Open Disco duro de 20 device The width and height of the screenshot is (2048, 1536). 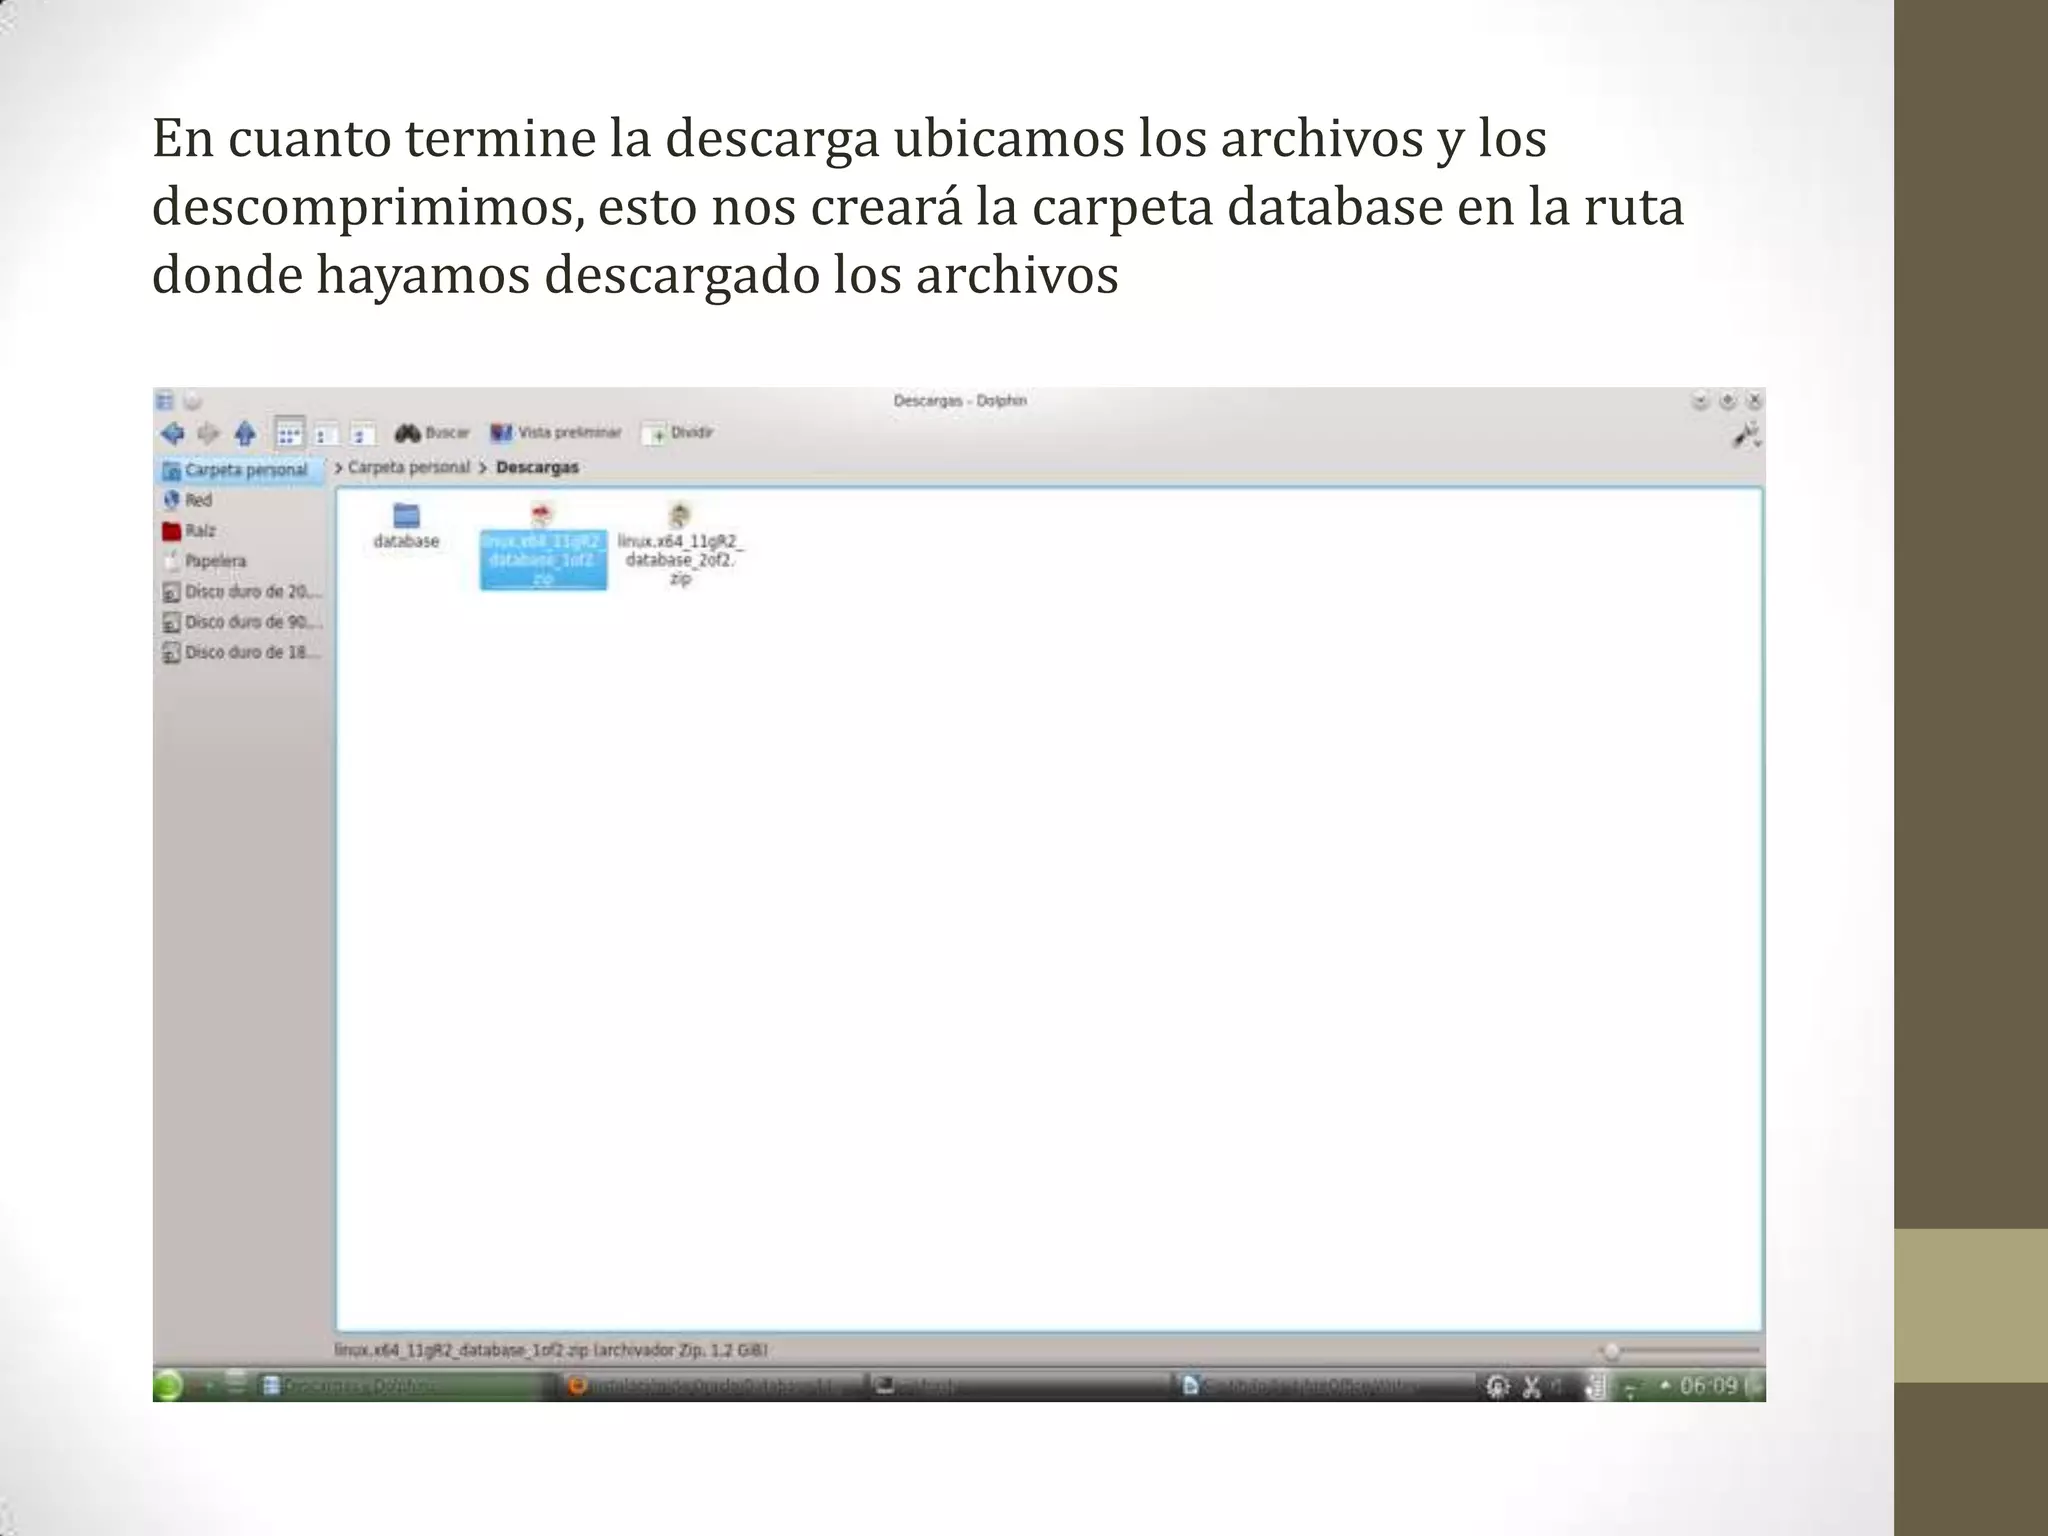pyautogui.click(x=241, y=592)
